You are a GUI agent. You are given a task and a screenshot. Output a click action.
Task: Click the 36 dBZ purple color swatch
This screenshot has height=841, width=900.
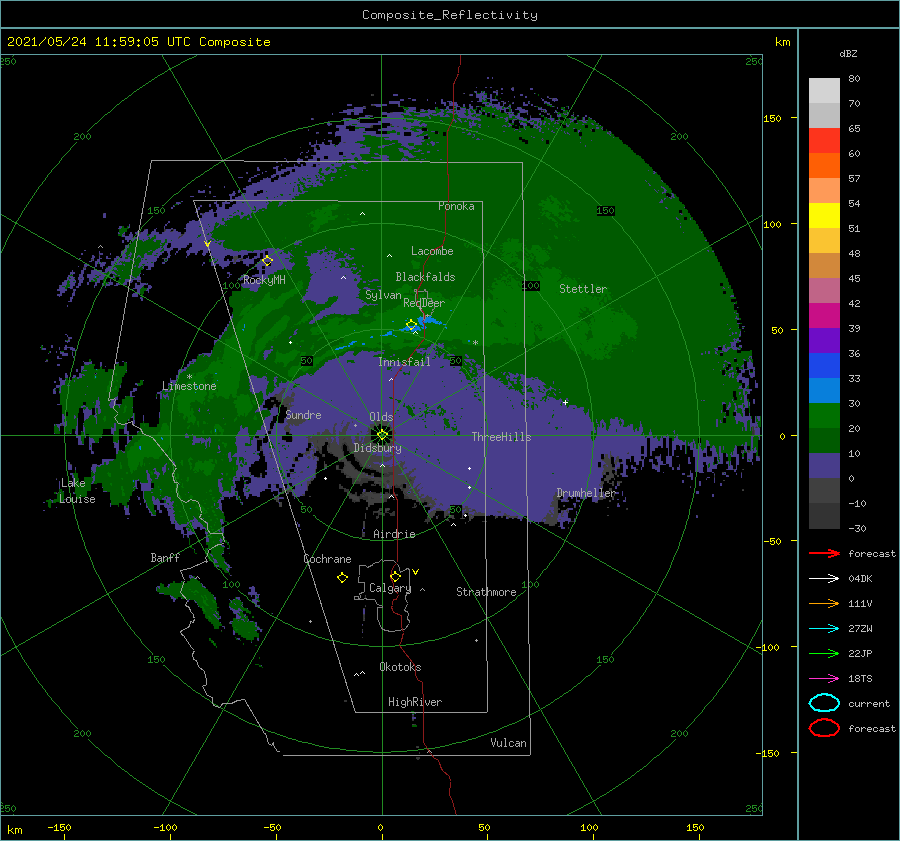point(824,340)
